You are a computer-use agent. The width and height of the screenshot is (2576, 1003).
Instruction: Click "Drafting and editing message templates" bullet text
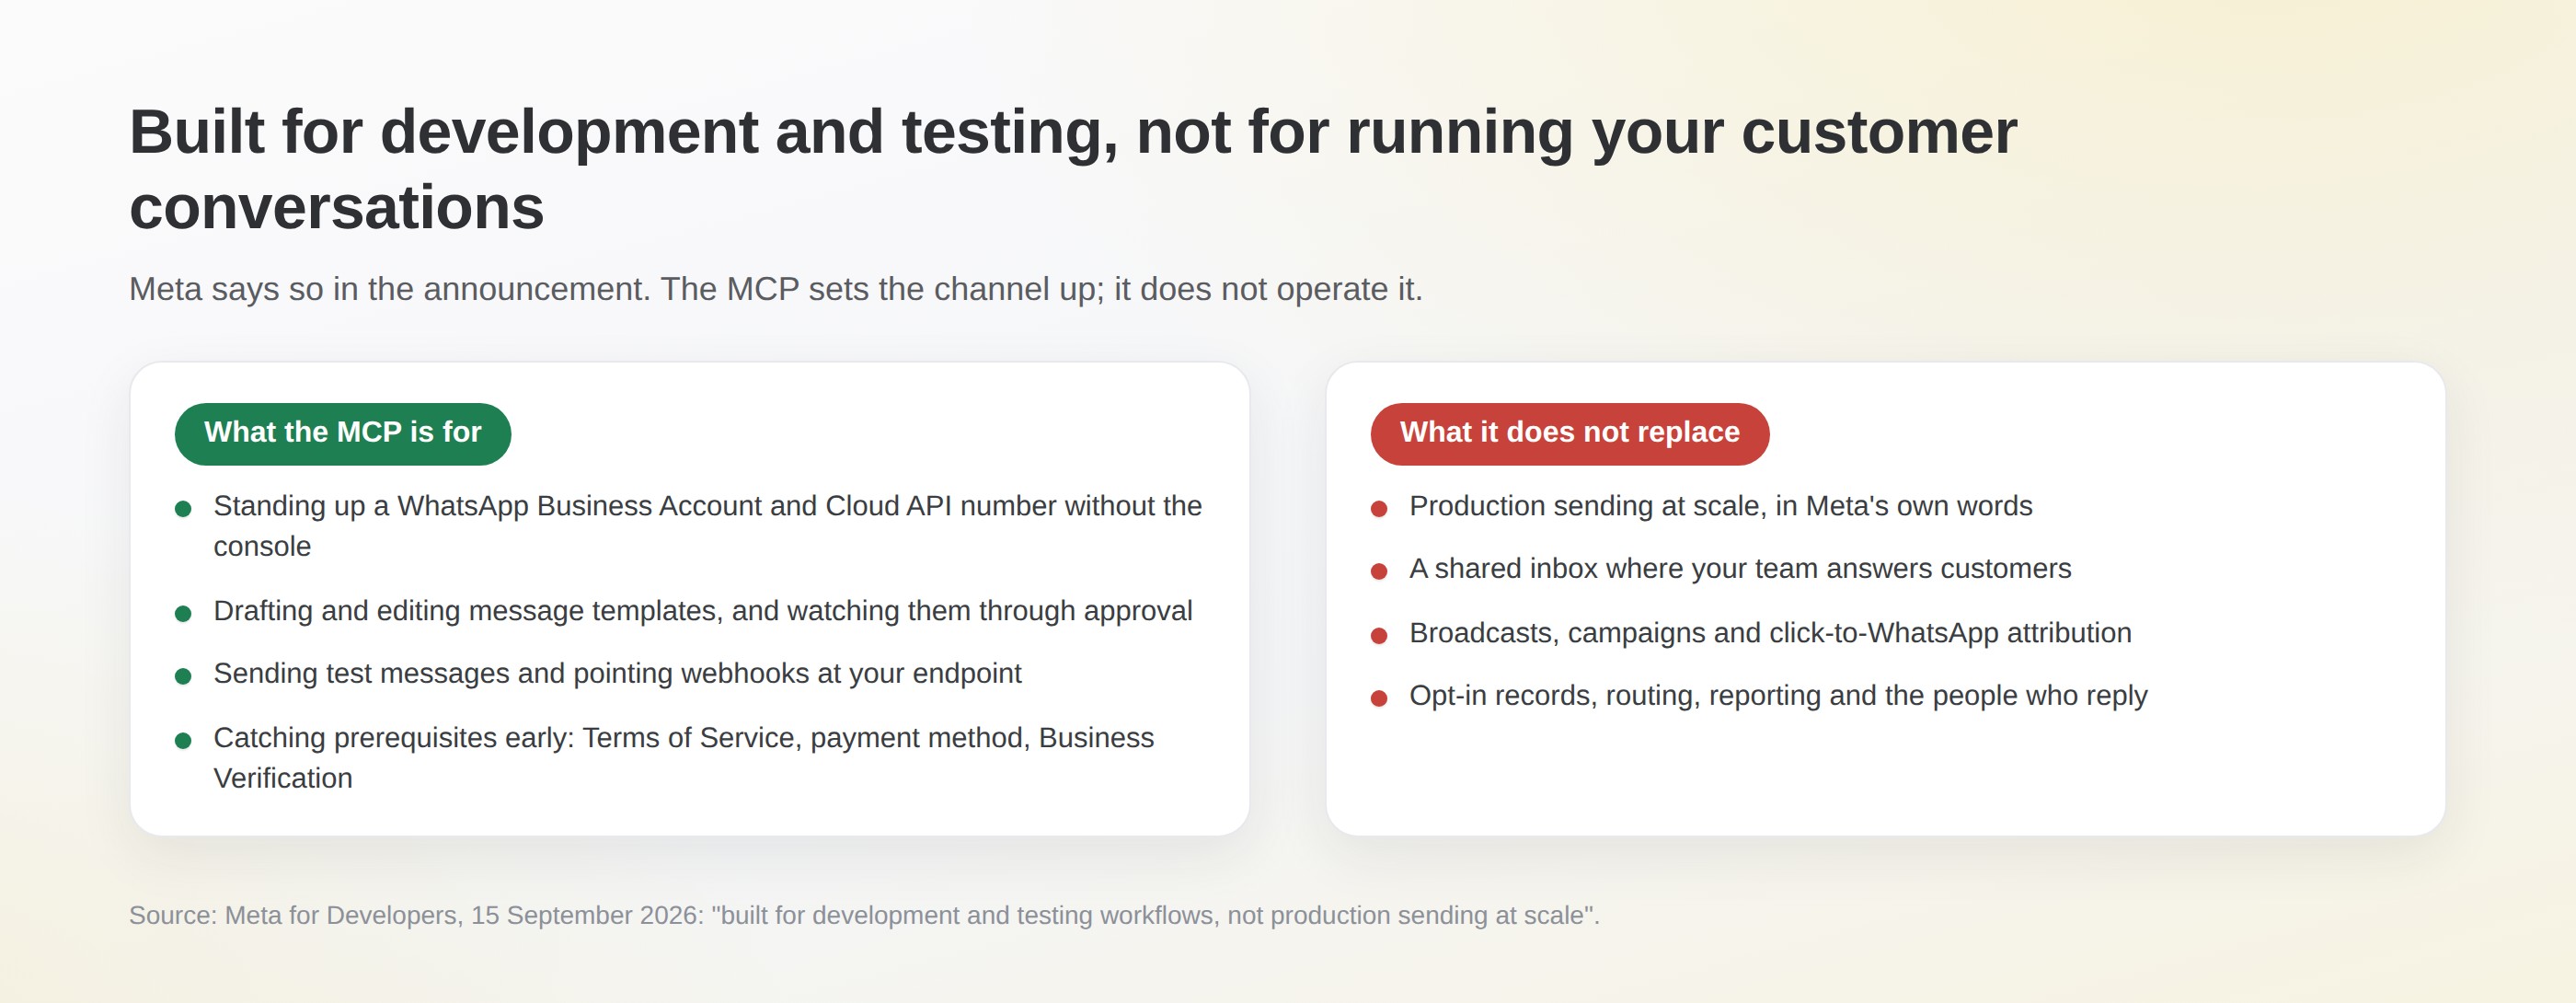click(x=702, y=610)
